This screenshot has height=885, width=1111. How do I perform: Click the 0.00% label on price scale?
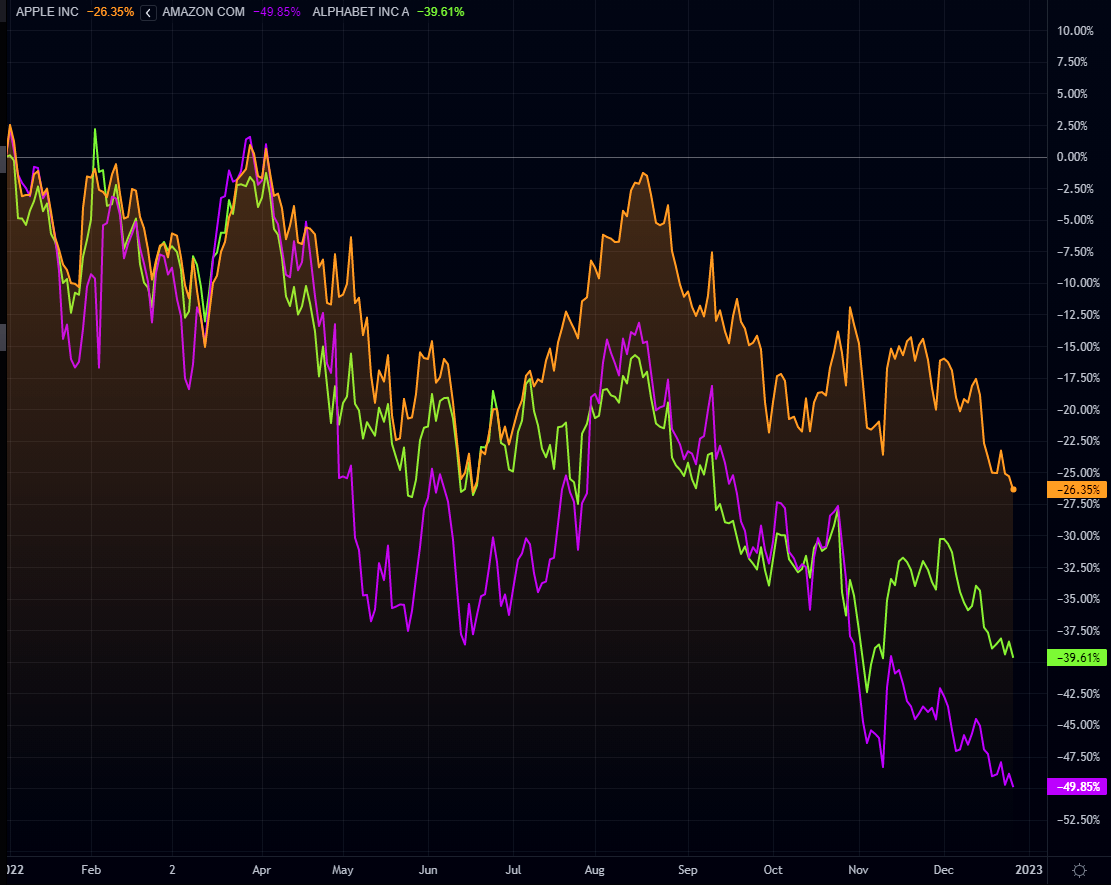pyautogui.click(x=1072, y=157)
